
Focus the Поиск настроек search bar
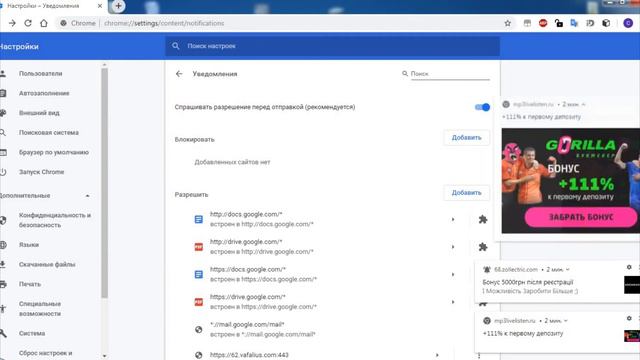click(x=332, y=46)
